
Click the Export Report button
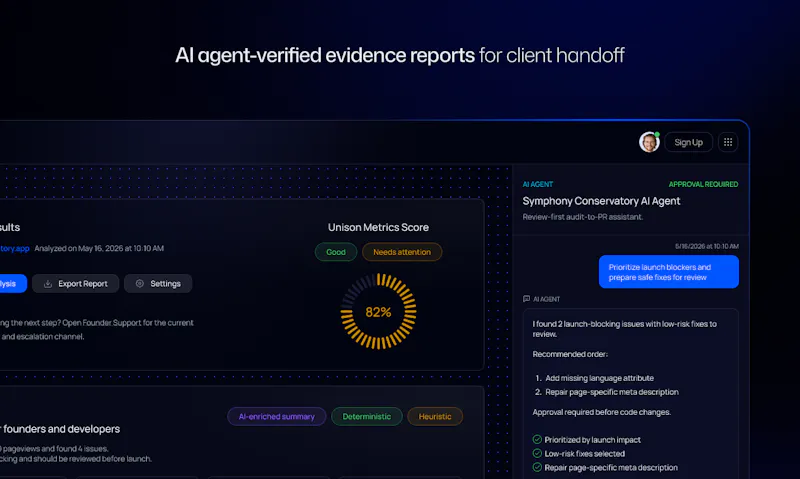[76, 284]
